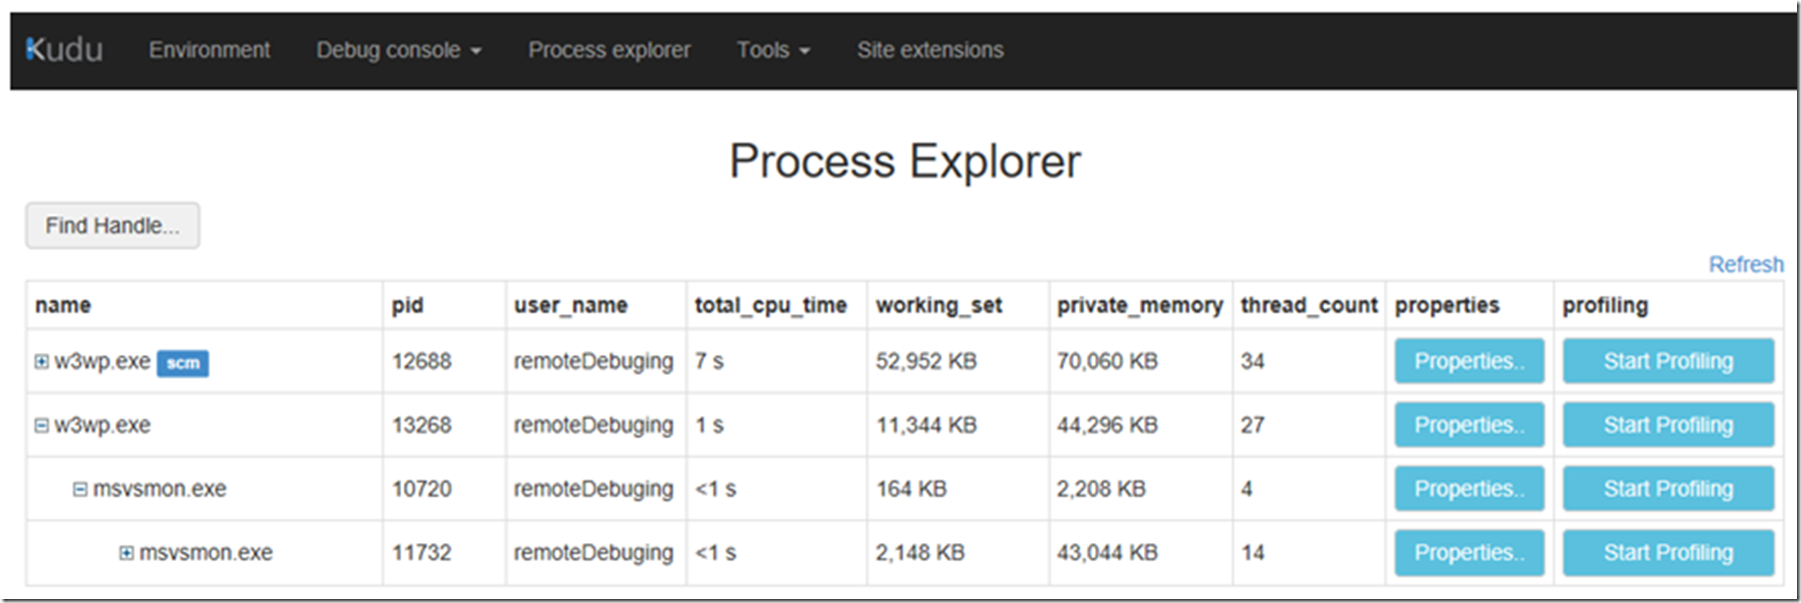Image resolution: width=1801 pixels, height=603 pixels.
Task: Click working set value 2,148 KB
Action: click(920, 553)
